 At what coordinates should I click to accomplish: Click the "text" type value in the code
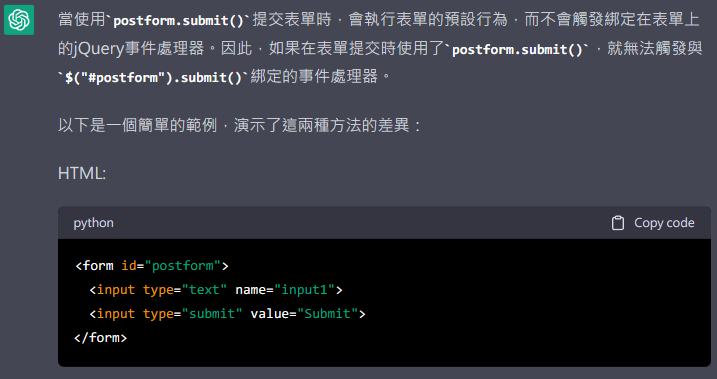tap(204, 290)
